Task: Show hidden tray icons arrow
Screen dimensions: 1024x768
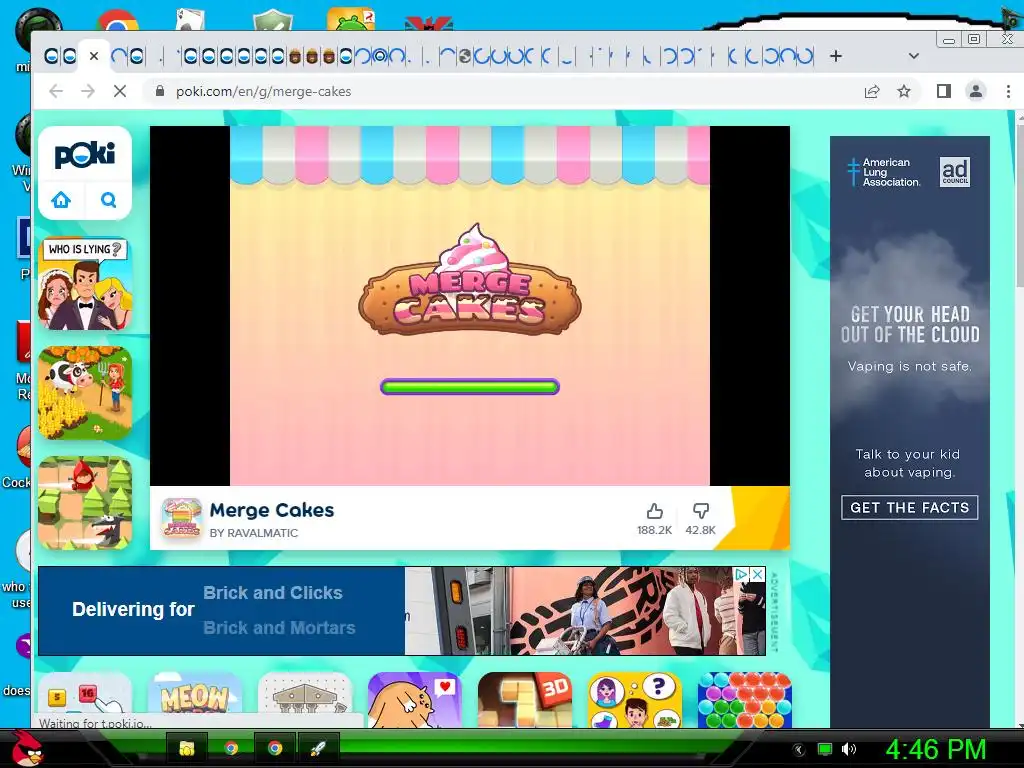Action: coord(798,750)
